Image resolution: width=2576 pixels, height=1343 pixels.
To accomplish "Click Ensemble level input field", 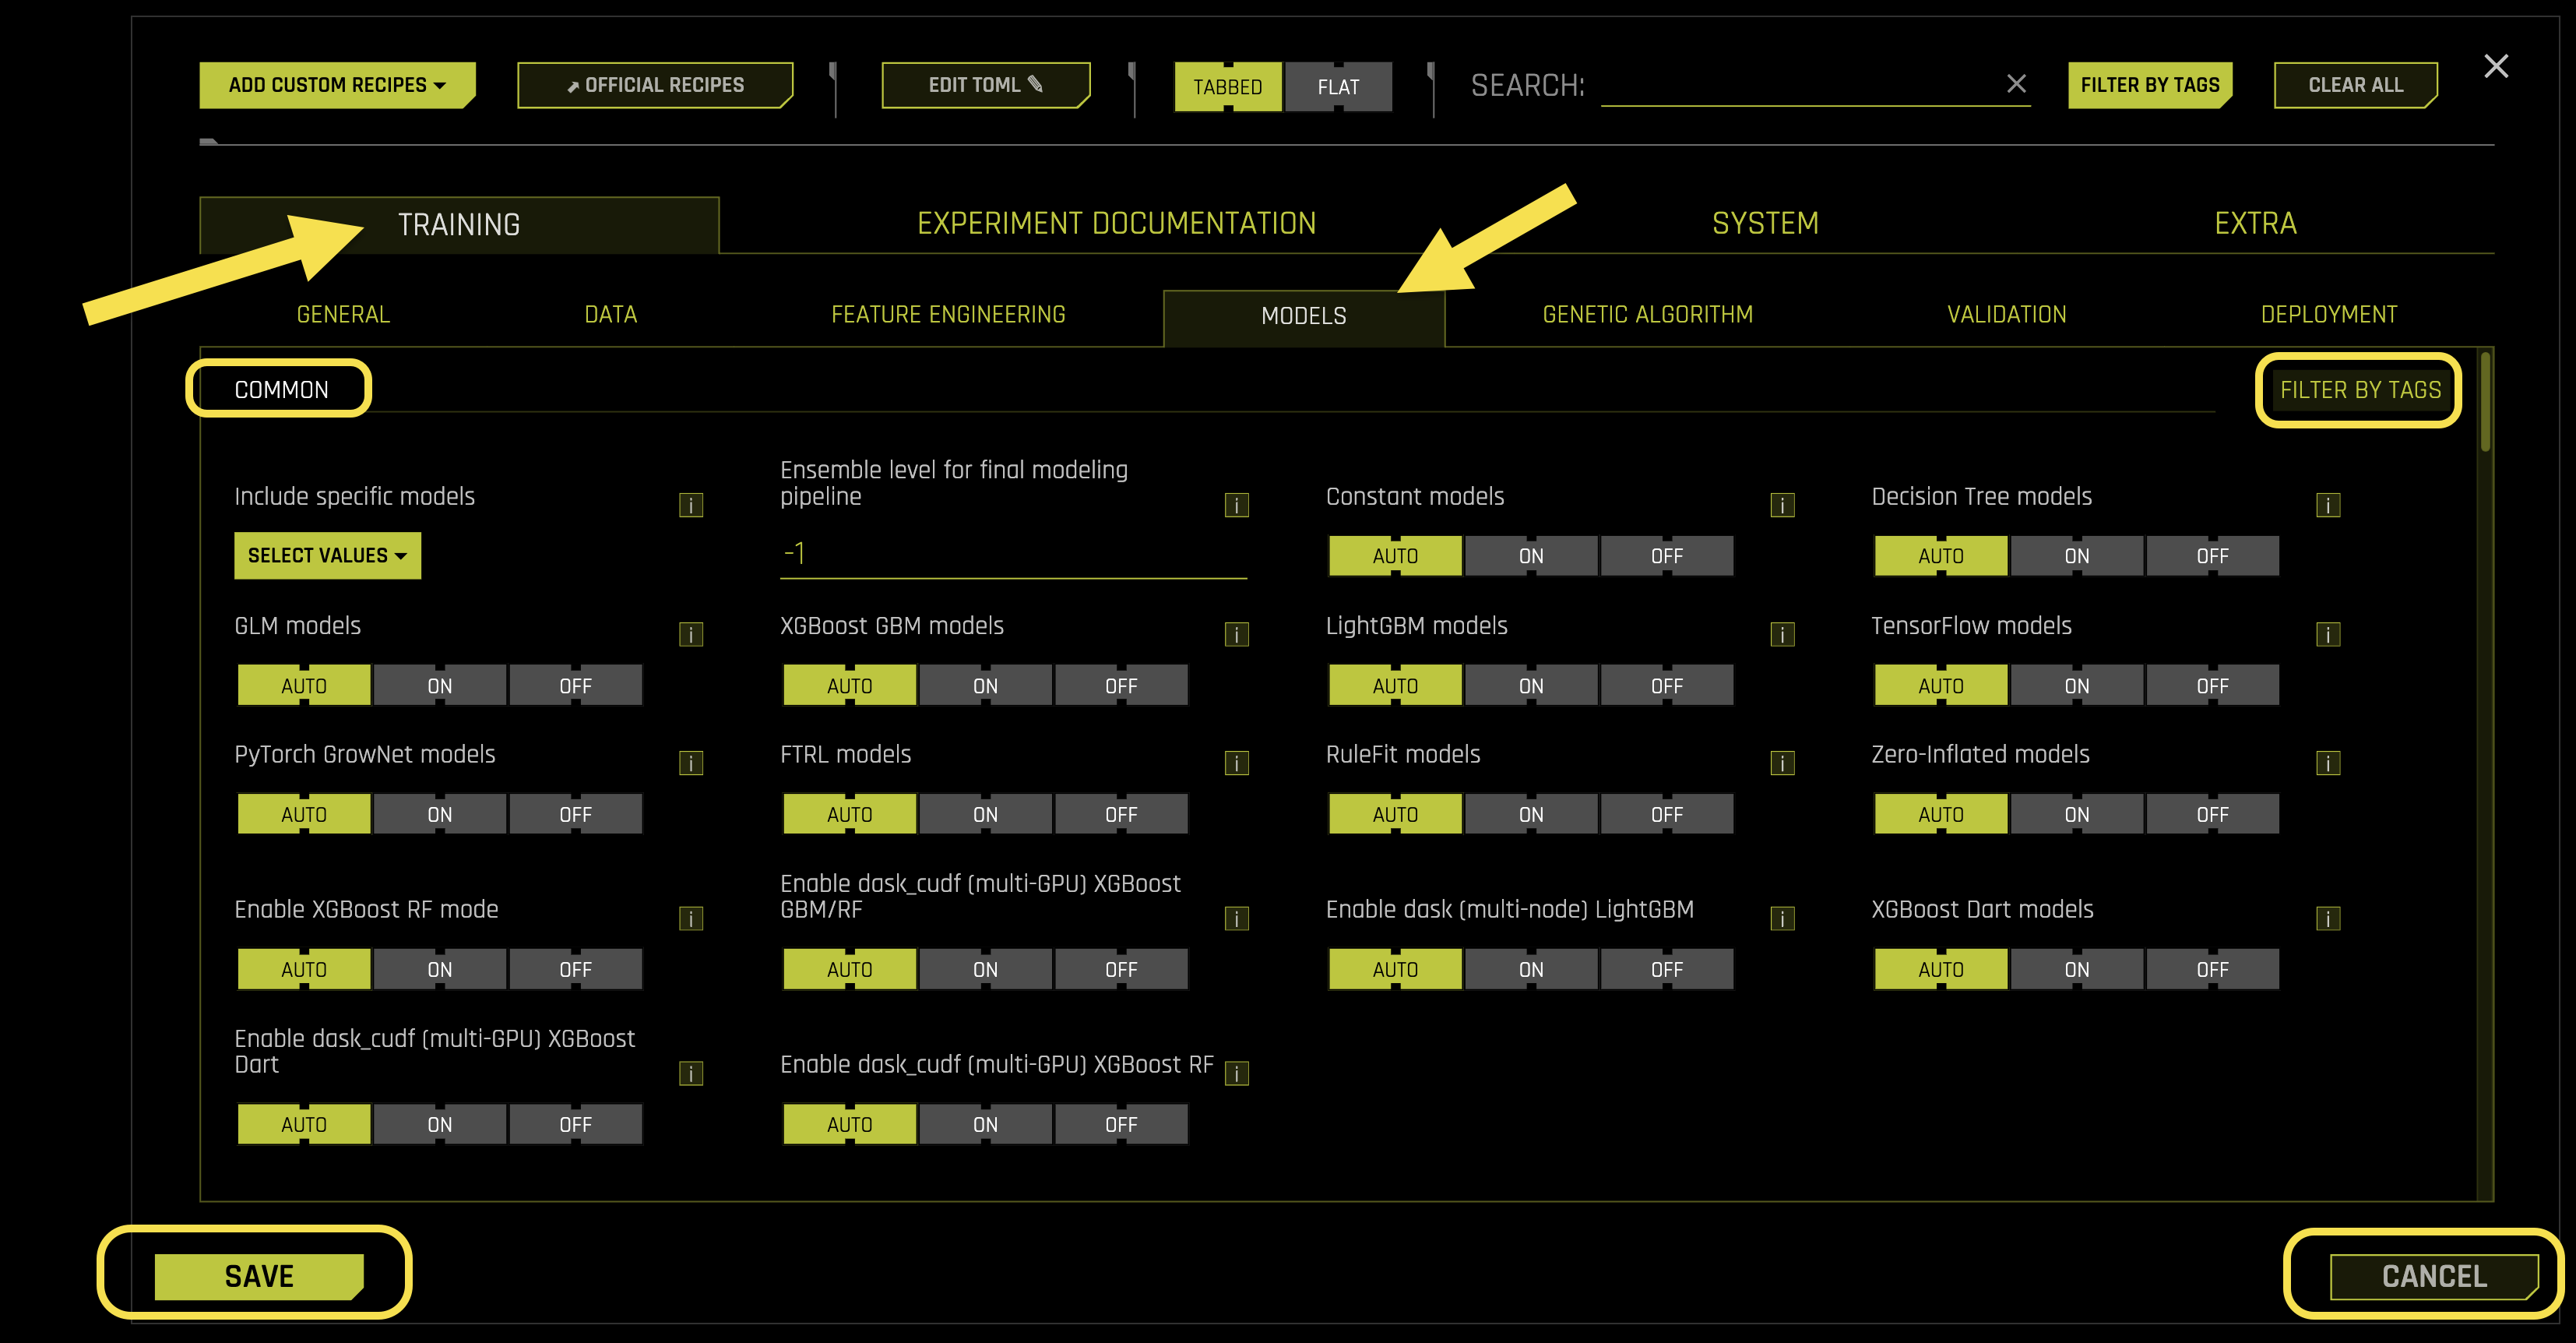I will [x=1012, y=554].
